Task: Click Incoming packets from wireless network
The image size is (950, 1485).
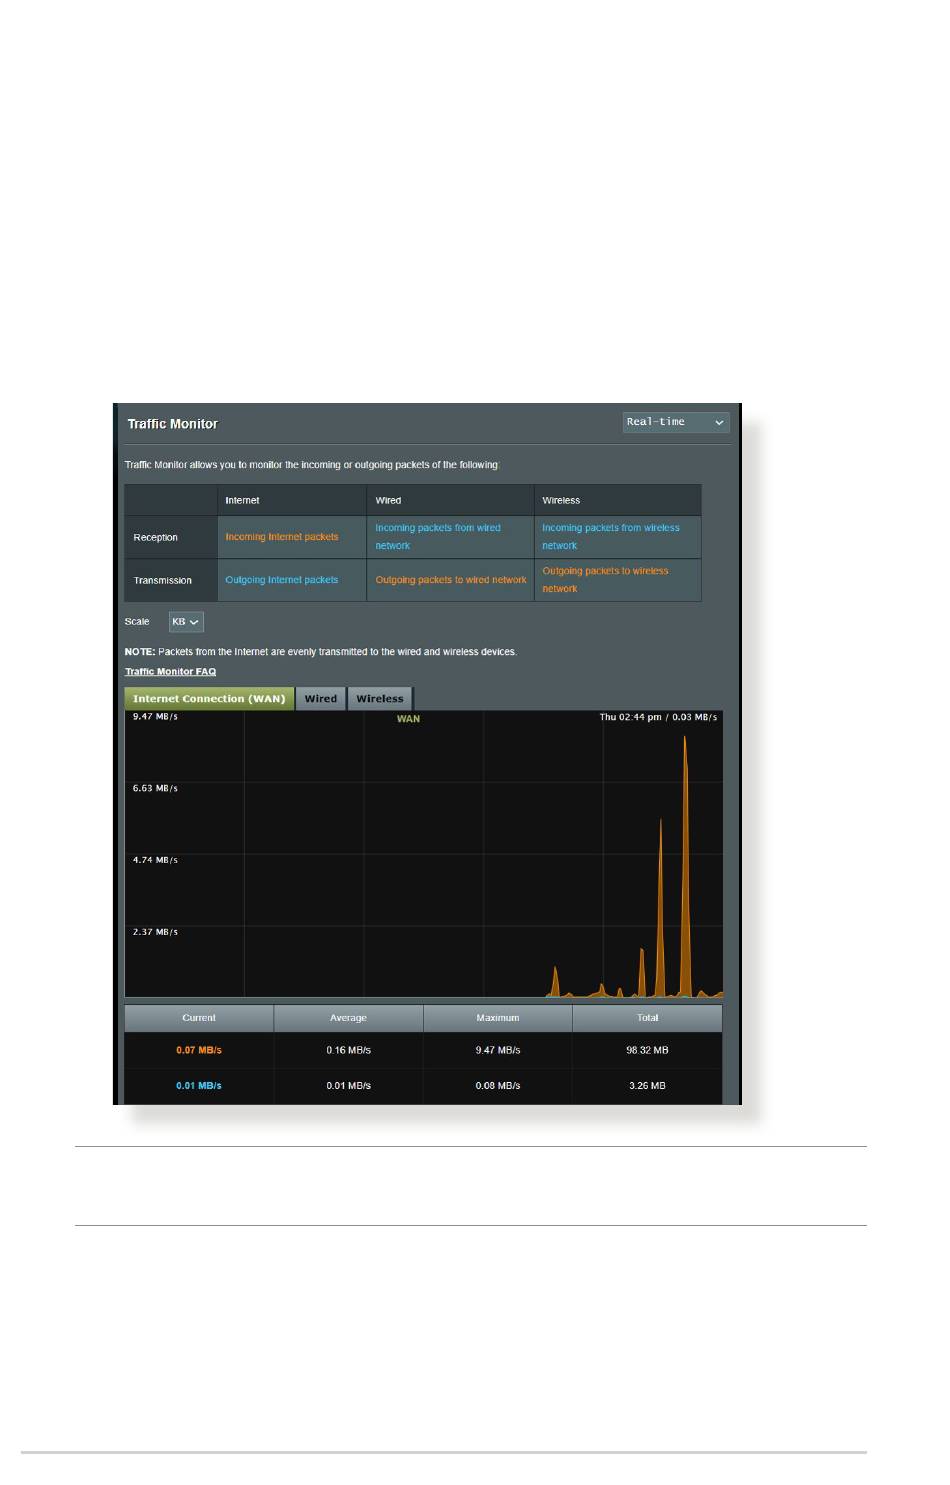Action: [x=618, y=537]
